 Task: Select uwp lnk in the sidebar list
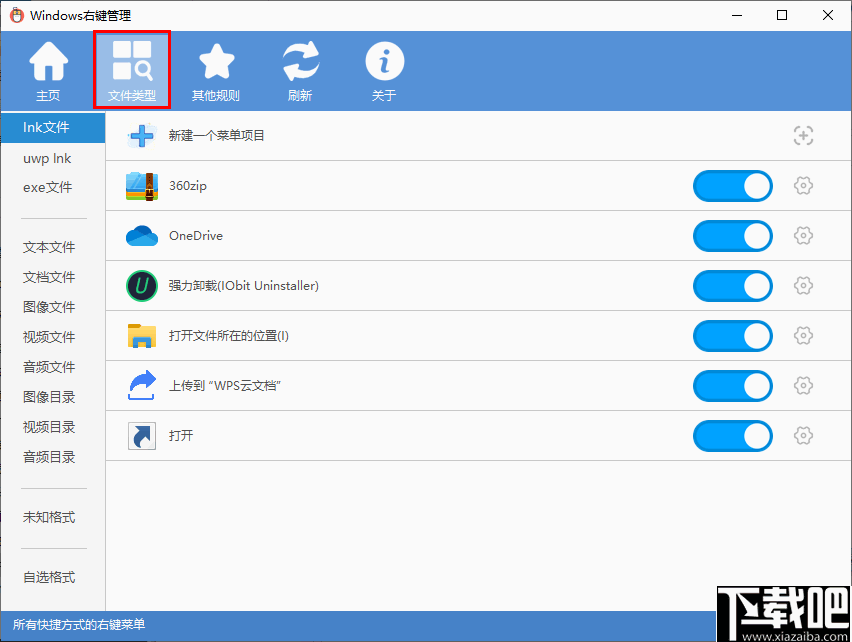pos(45,158)
